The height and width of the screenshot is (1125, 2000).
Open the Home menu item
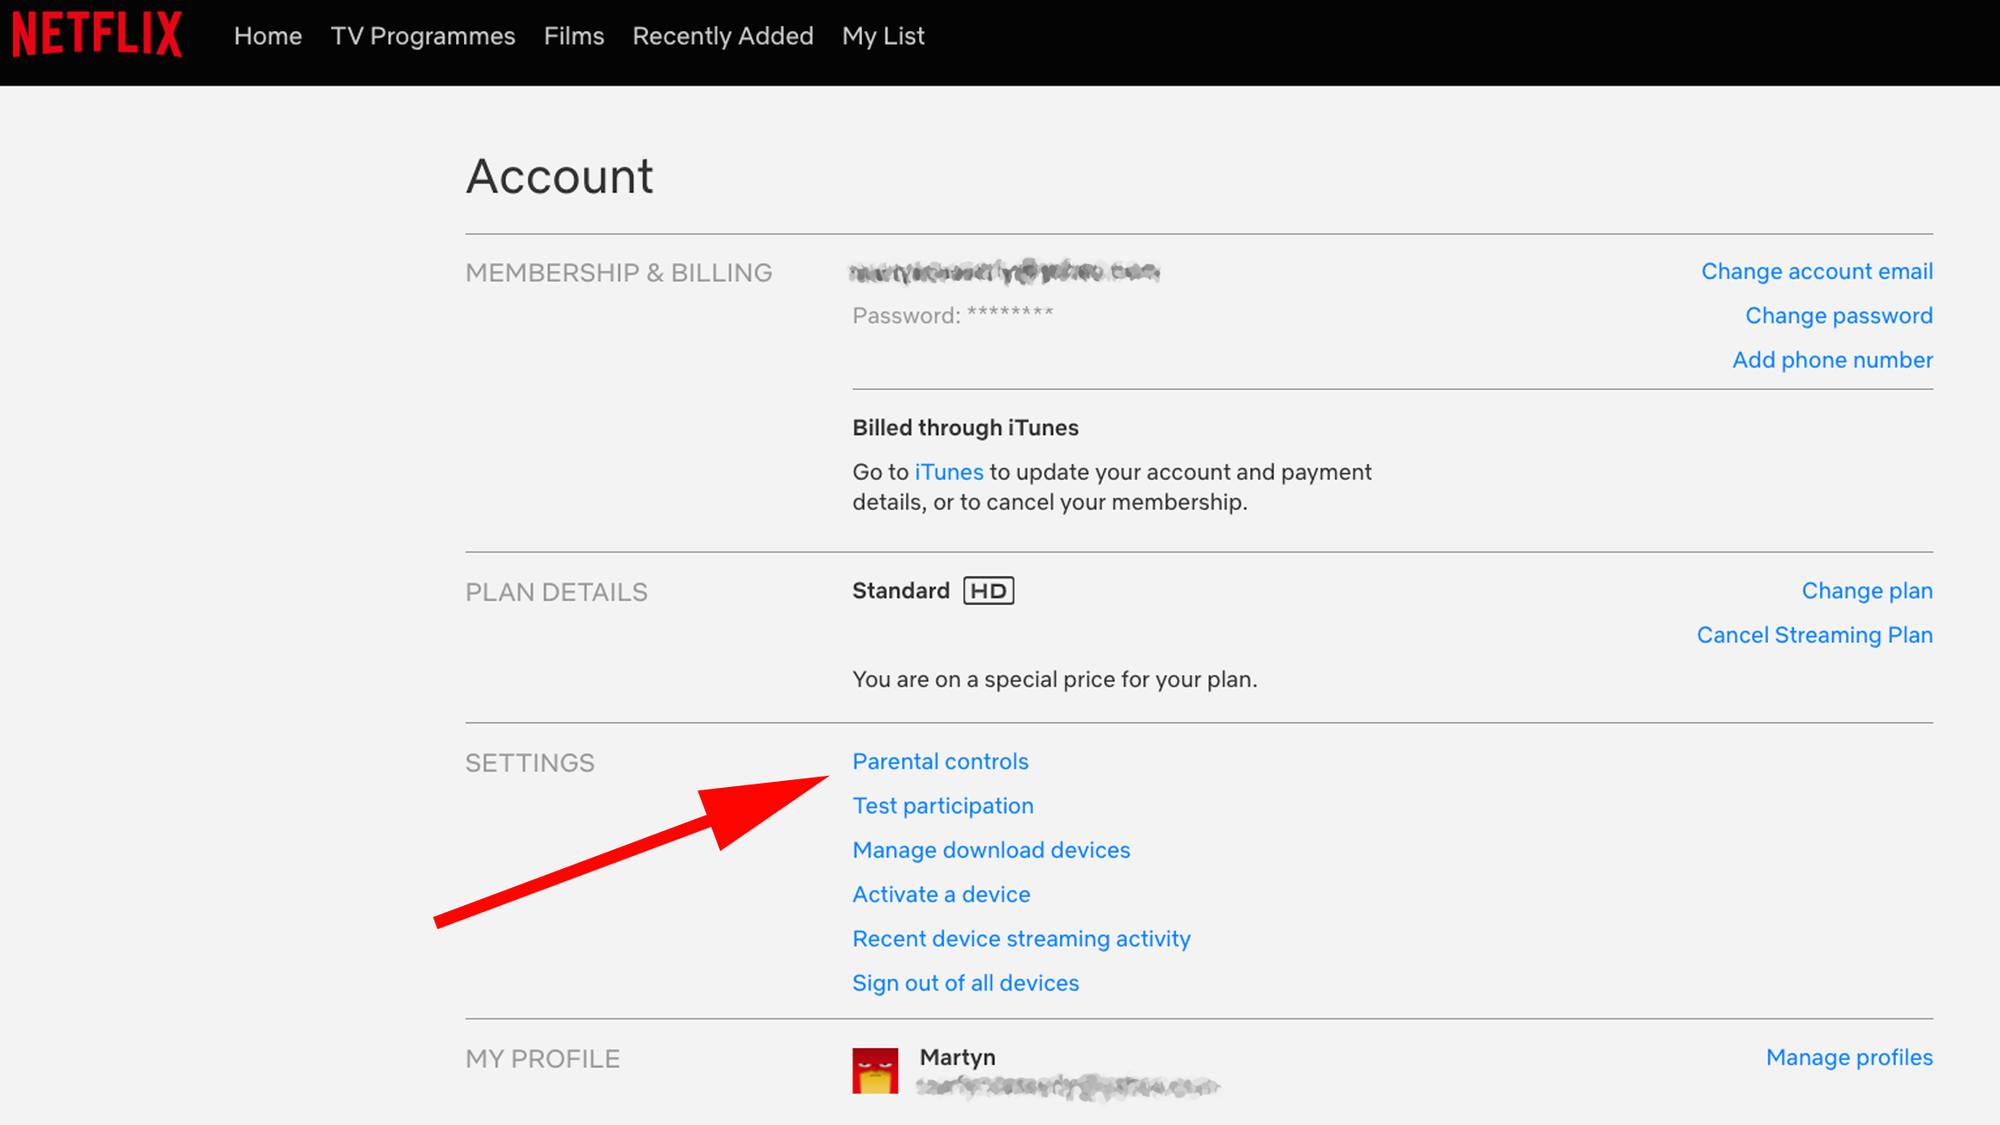coord(268,36)
